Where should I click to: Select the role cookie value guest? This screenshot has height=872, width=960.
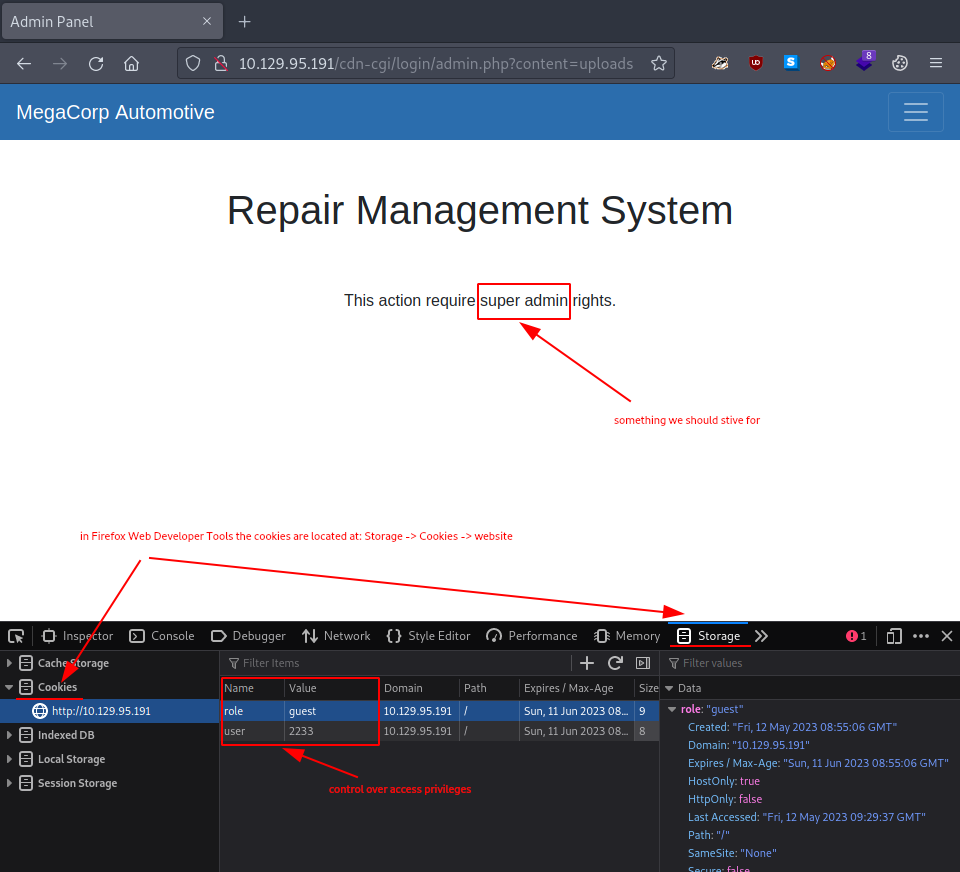tap(302, 711)
